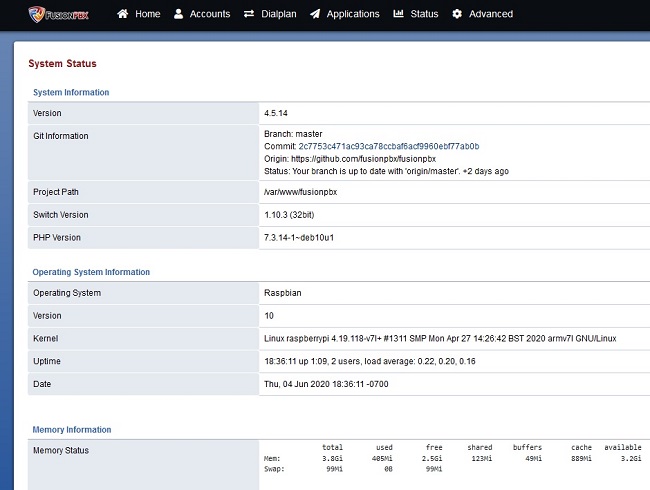The width and height of the screenshot is (650, 490).
Task: Select the version value 4.5.14
Action: (x=276, y=113)
